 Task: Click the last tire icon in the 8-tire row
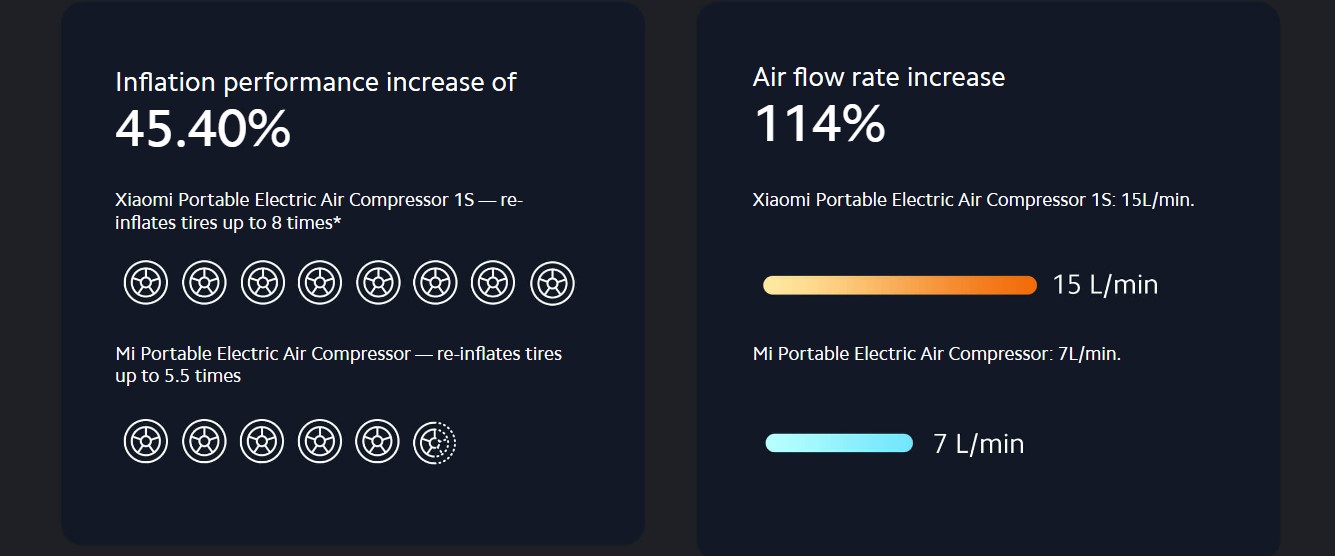point(552,283)
